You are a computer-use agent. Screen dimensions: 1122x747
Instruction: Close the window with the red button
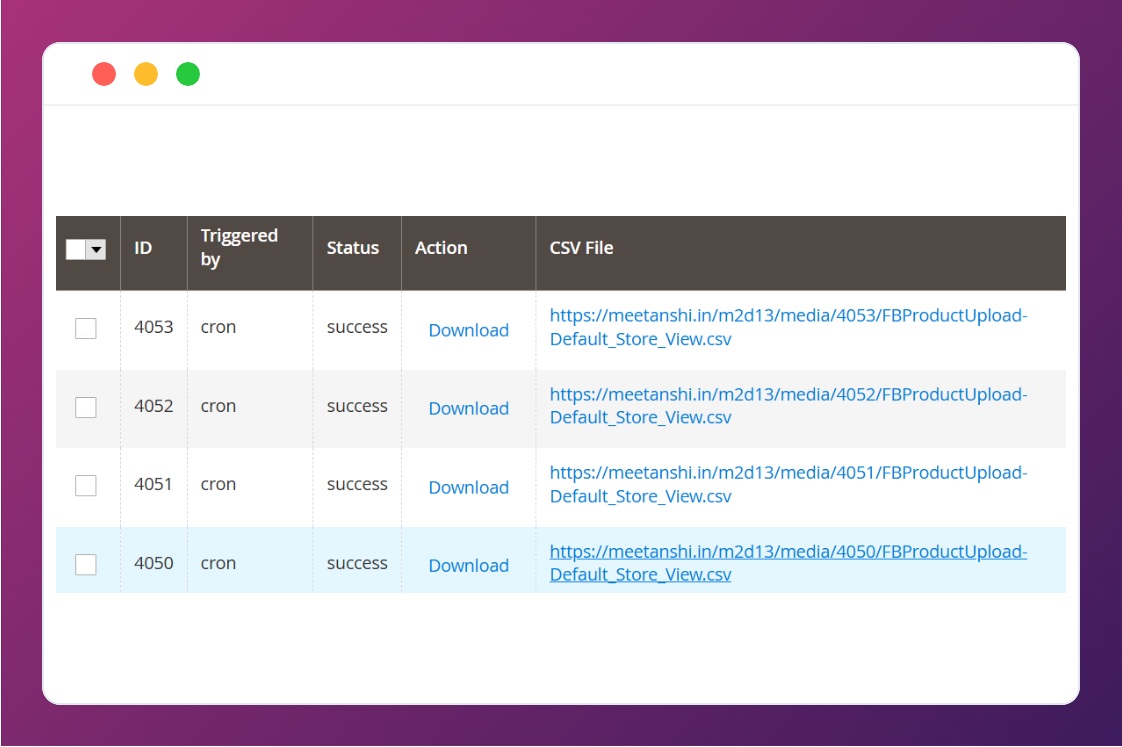[104, 74]
